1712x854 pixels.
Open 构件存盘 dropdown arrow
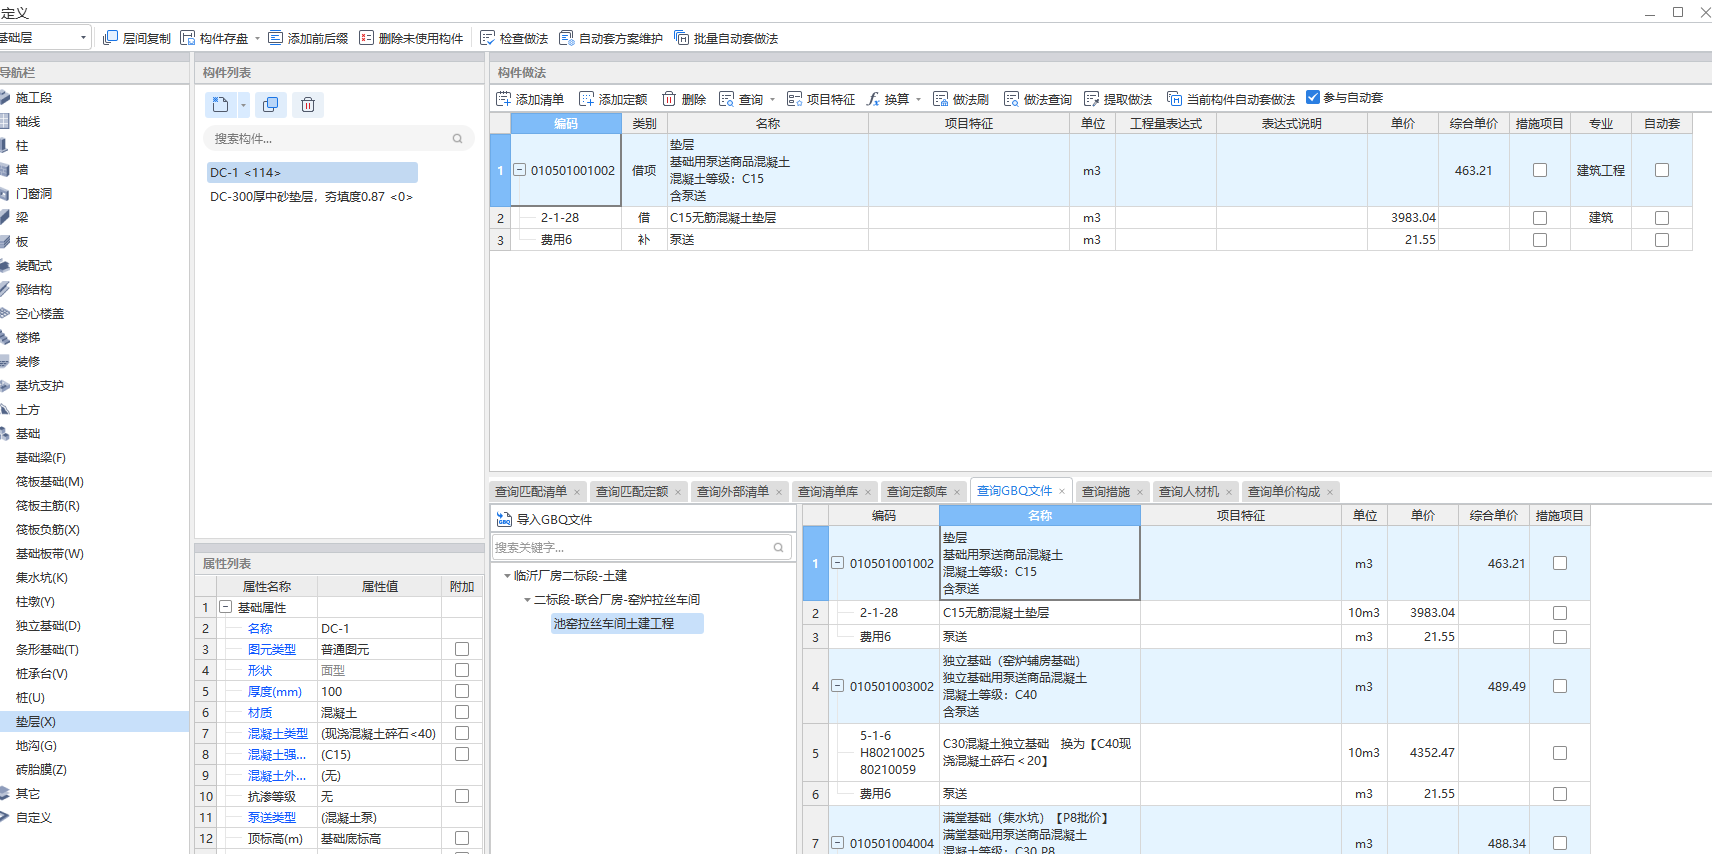pos(257,38)
